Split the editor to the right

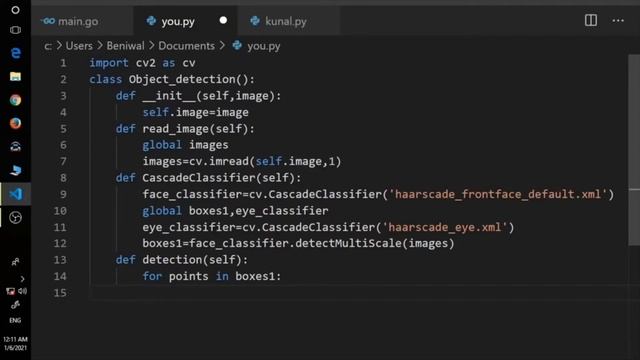[x=591, y=20]
